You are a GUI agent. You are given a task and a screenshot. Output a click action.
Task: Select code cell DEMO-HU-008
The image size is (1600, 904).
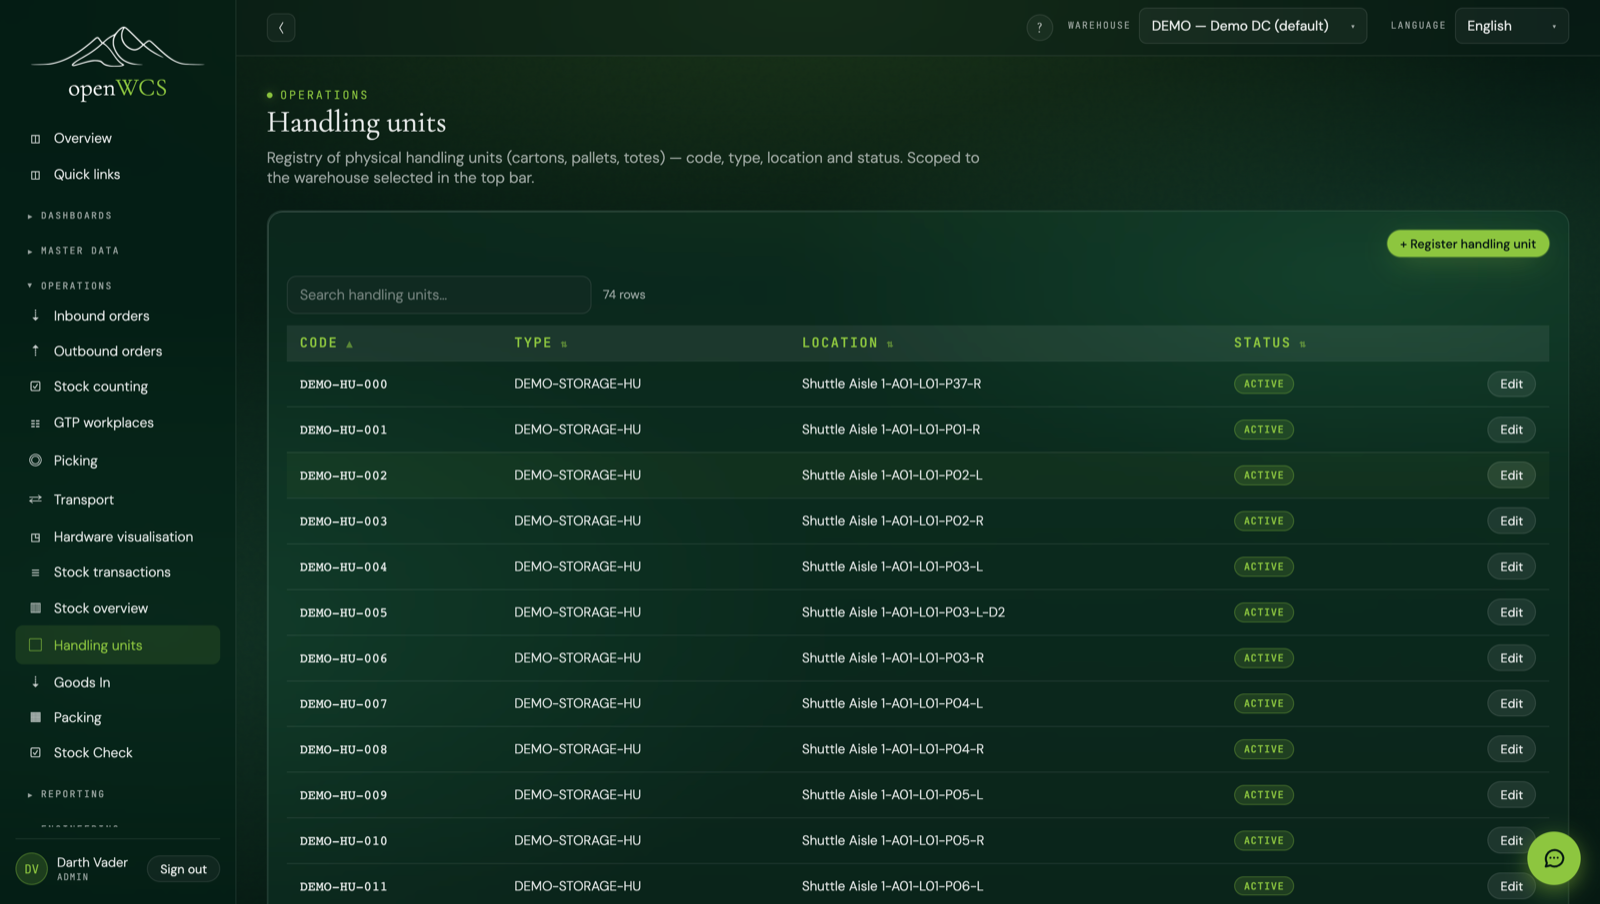pyautogui.click(x=343, y=750)
